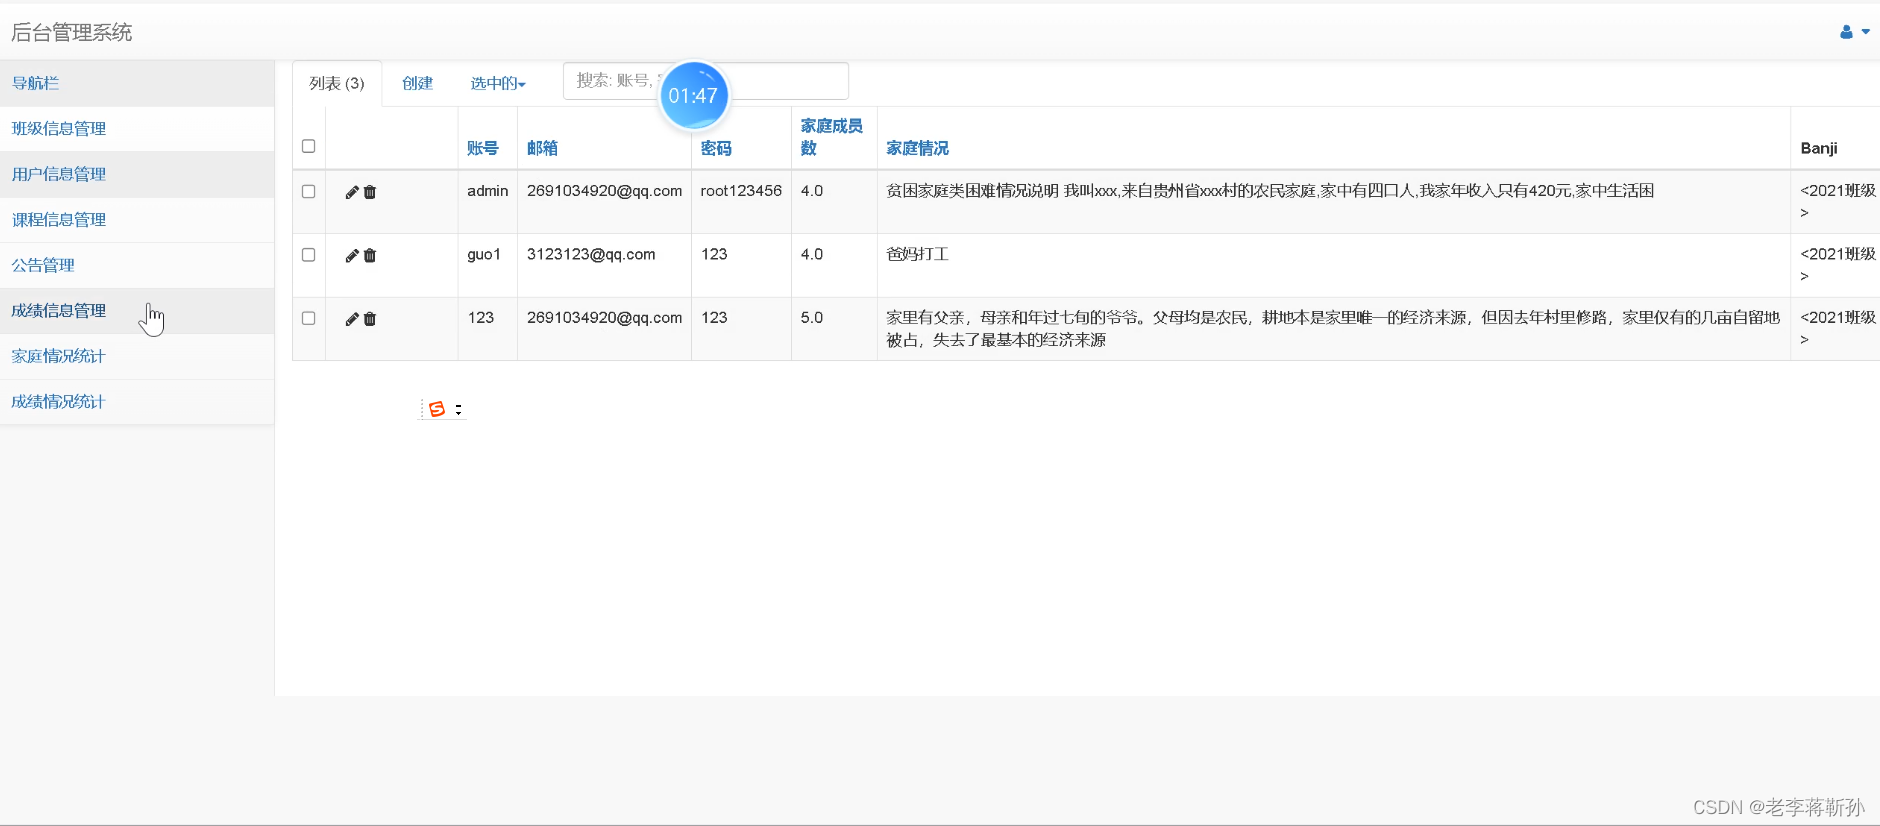
Task: Click password cell root123456
Action: 741,191
